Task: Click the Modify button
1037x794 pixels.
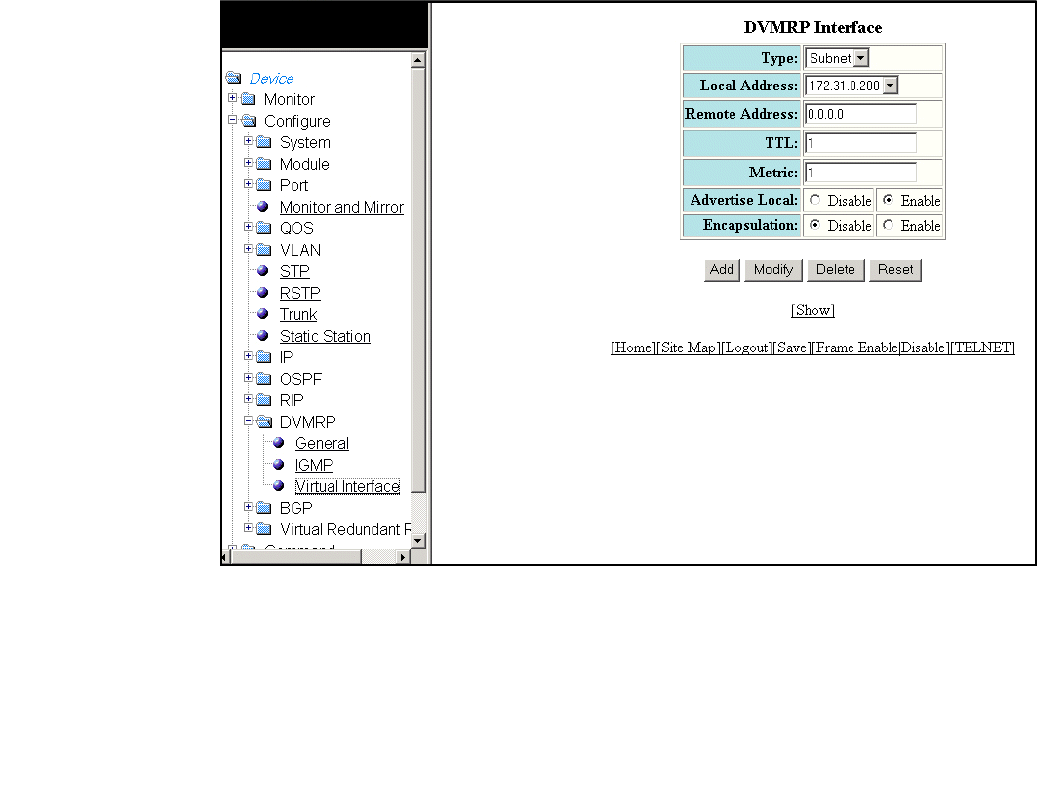Action: pyautogui.click(x=773, y=270)
